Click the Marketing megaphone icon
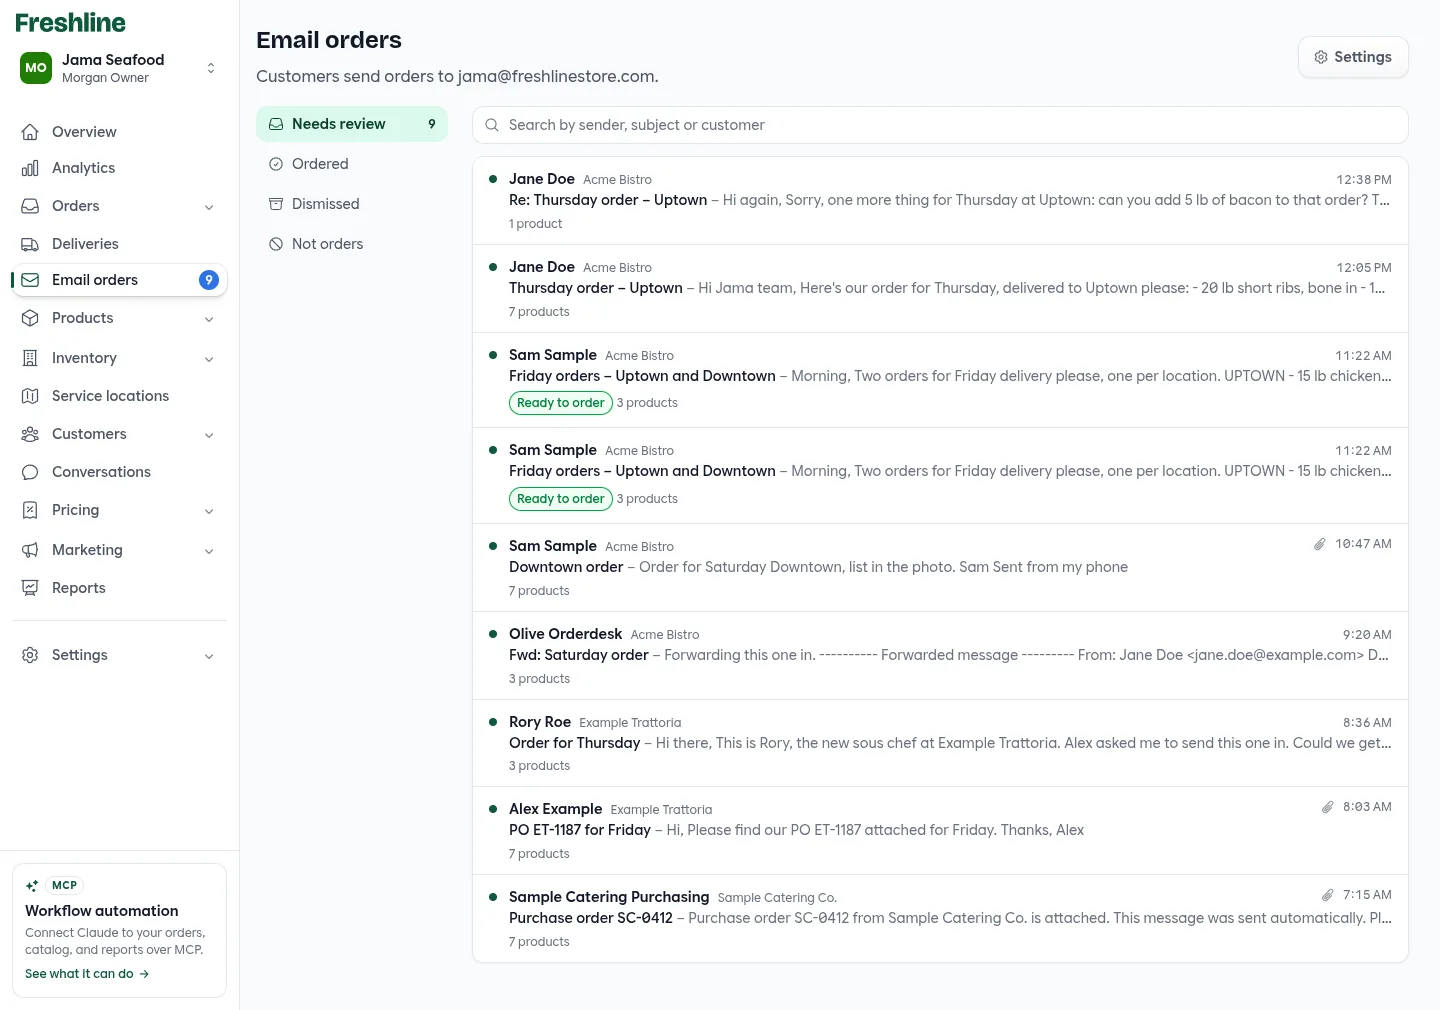Viewport: 1440px width, 1010px height. [30, 550]
